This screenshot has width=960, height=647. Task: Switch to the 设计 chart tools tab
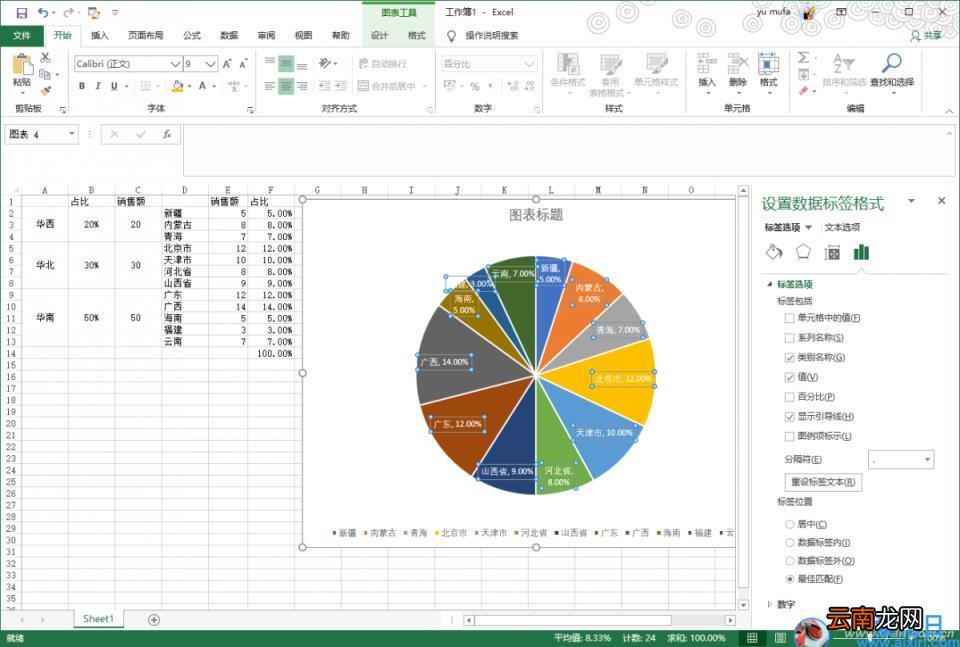tap(379, 36)
